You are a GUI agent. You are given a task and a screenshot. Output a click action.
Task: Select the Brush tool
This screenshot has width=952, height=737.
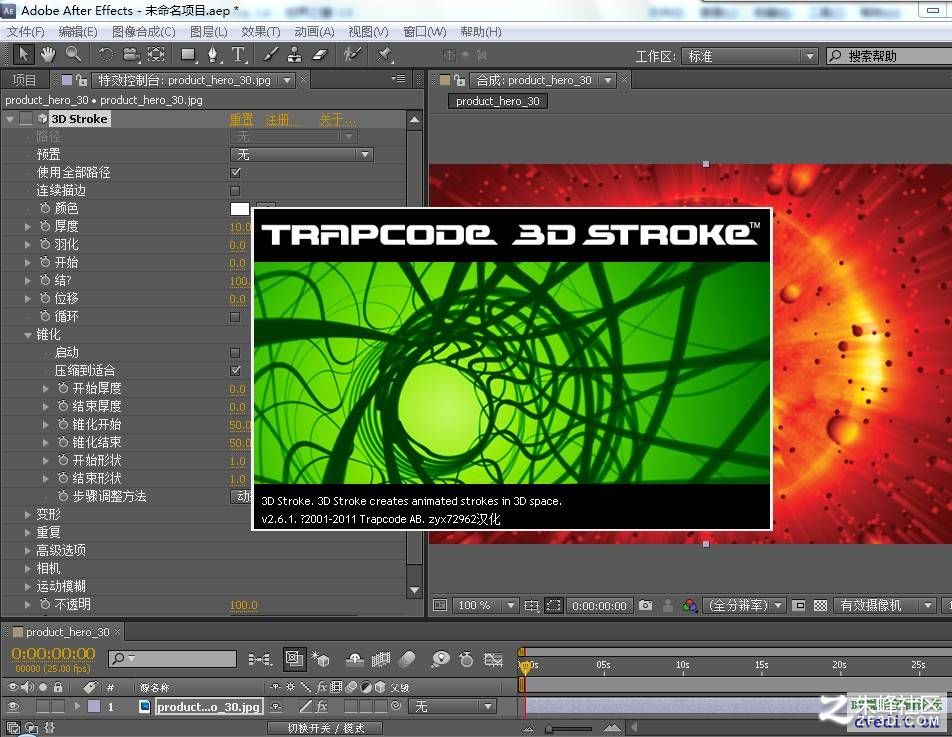[270, 55]
